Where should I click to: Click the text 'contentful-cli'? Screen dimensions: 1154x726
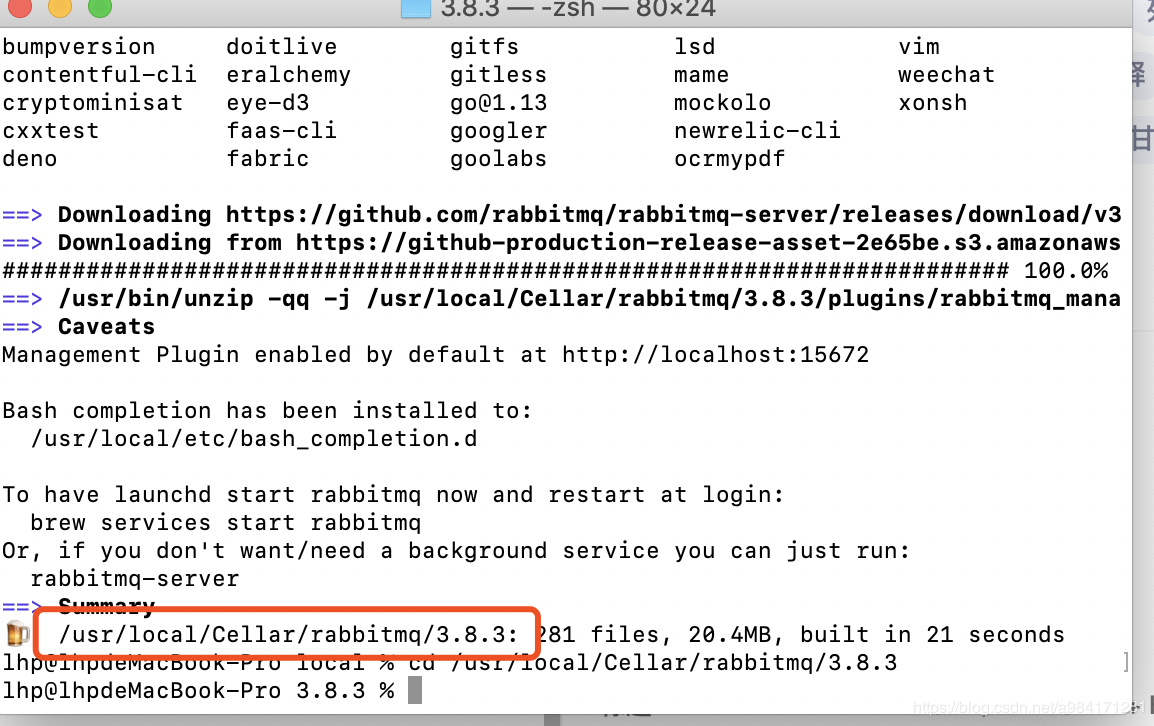[x=99, y=75]
